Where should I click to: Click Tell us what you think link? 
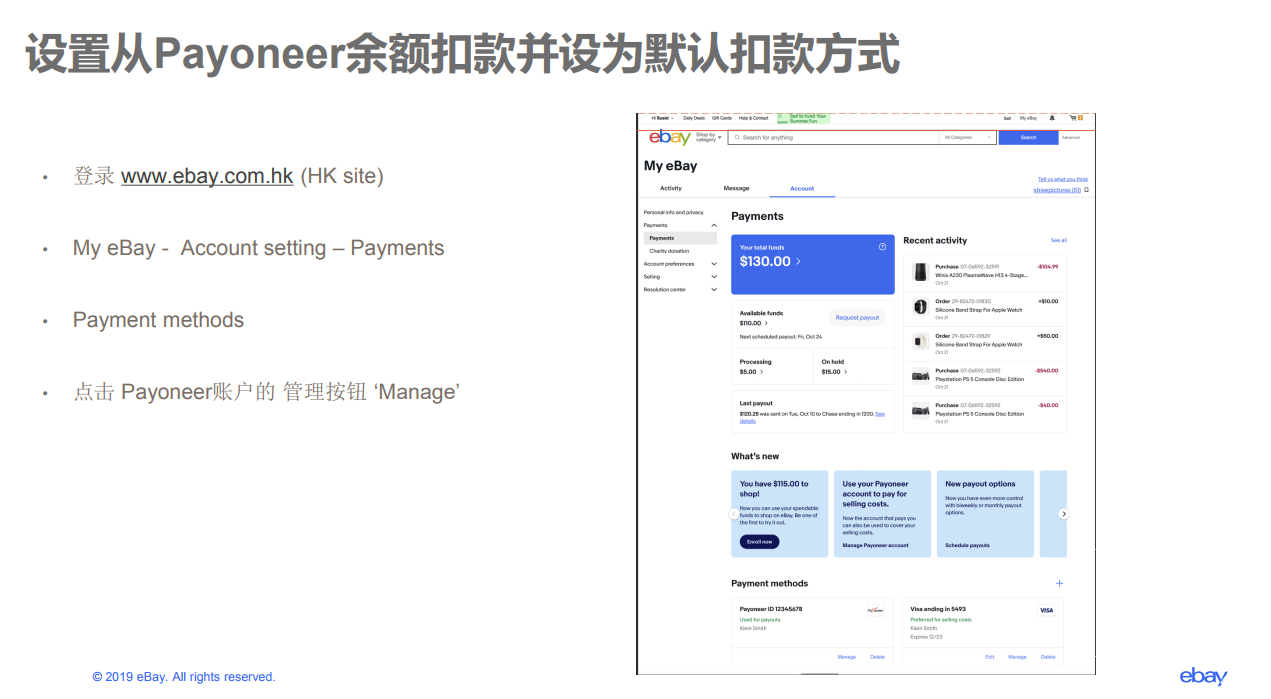coord(1063,179)
